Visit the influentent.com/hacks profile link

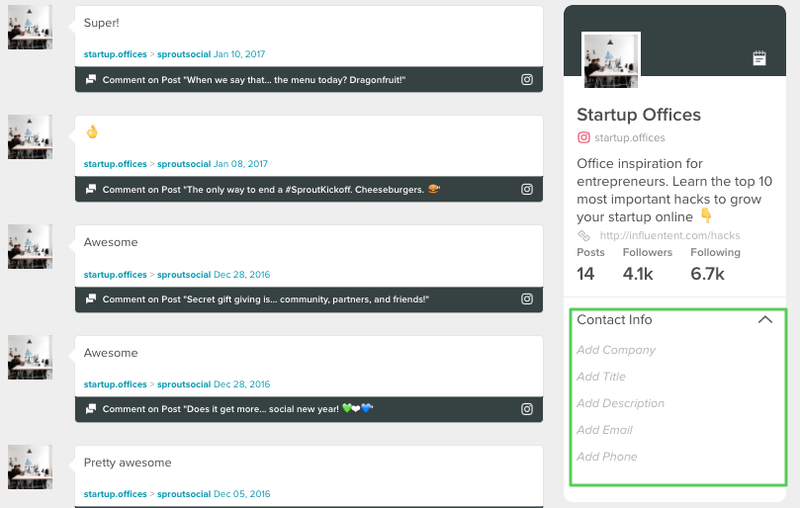point(669,236)
